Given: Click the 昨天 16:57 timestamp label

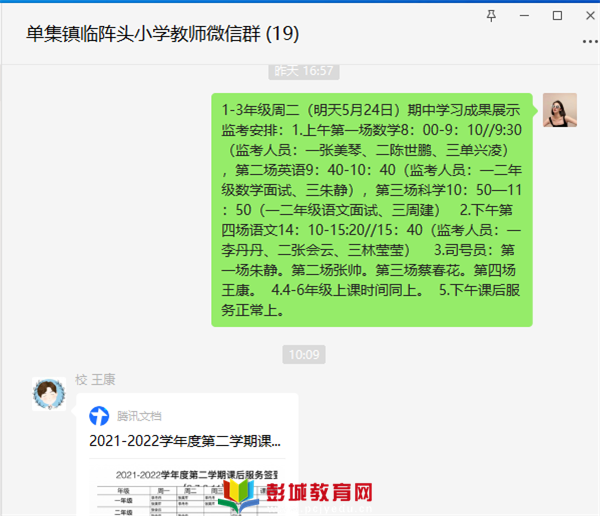Looking at the screenshot, I should click(304, 71).
